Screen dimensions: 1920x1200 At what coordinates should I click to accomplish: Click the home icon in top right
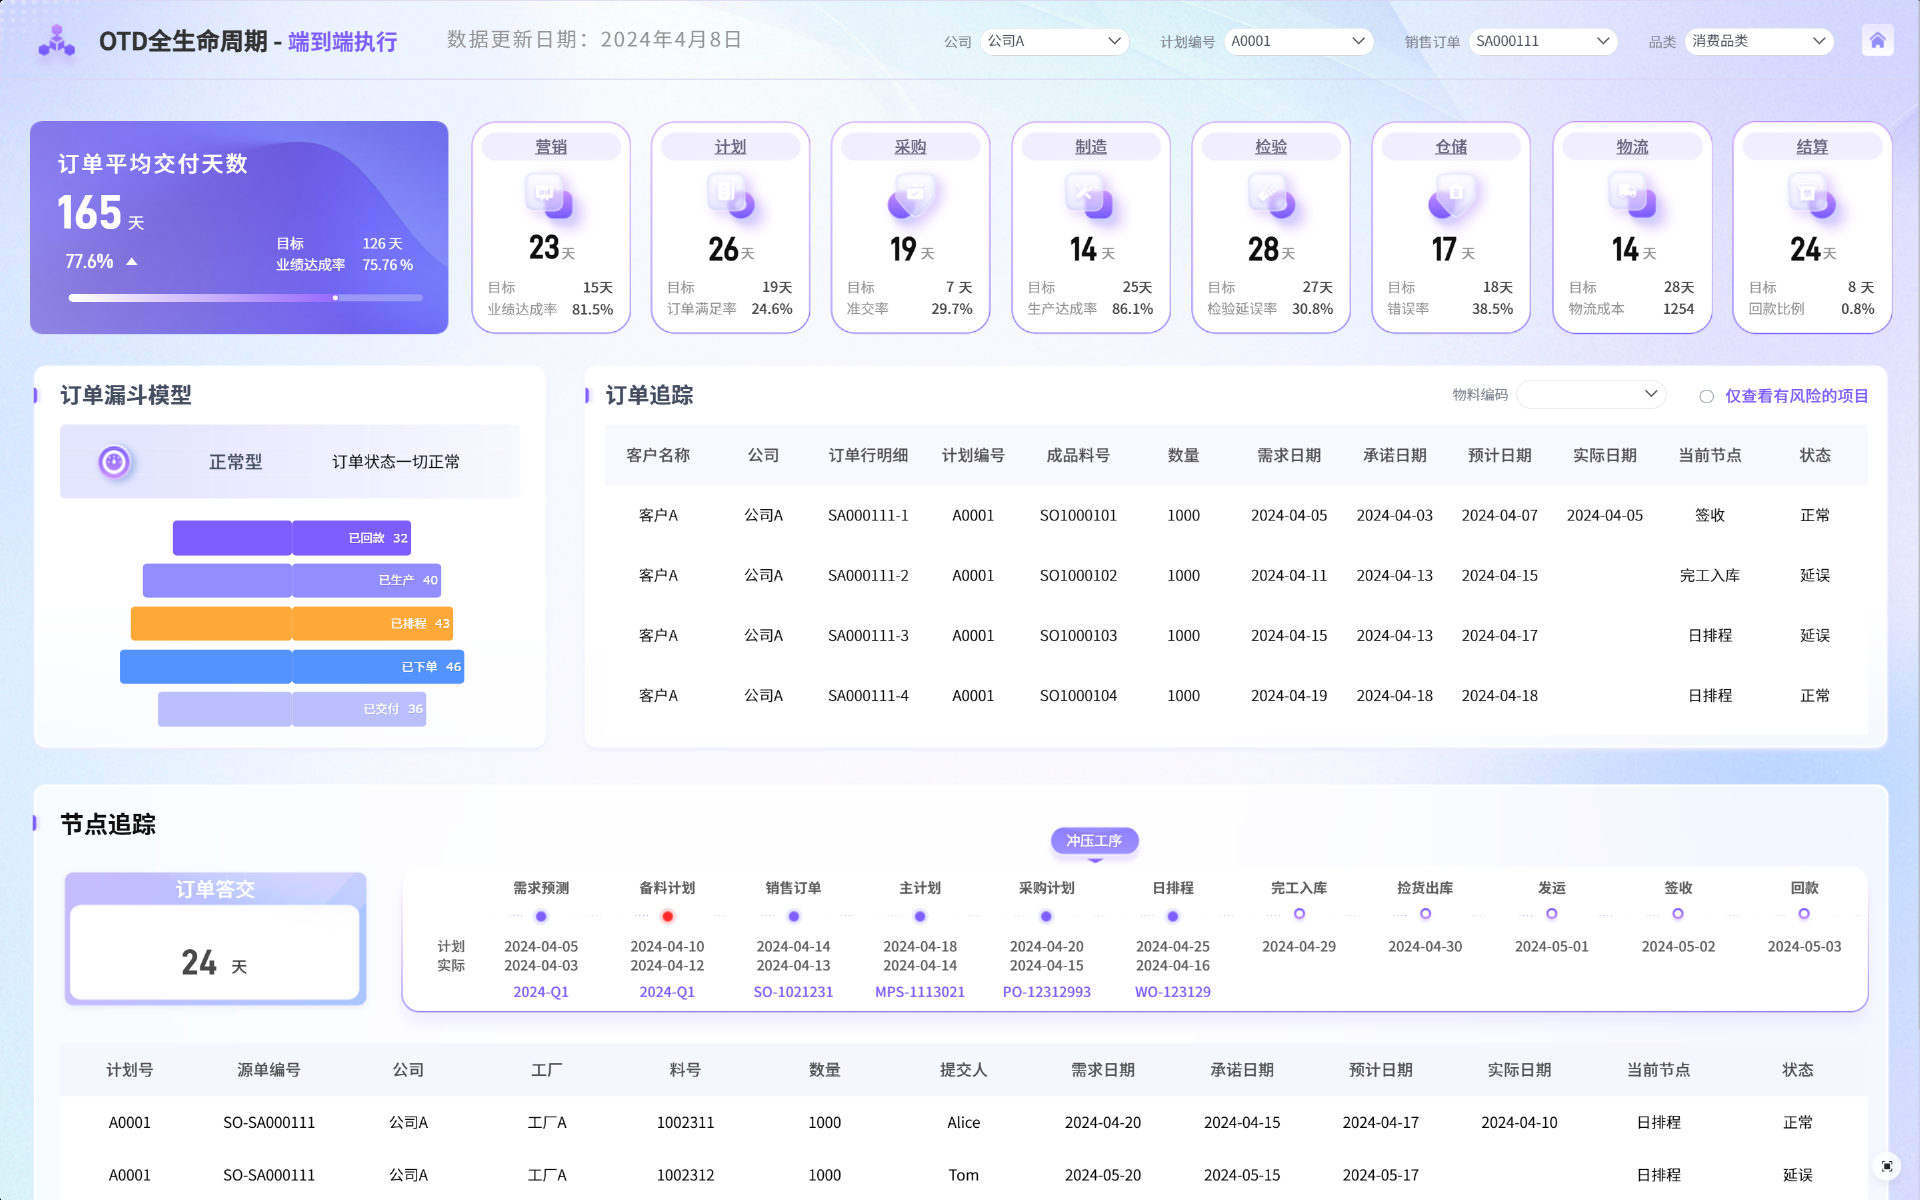[x=1877, y=41]
